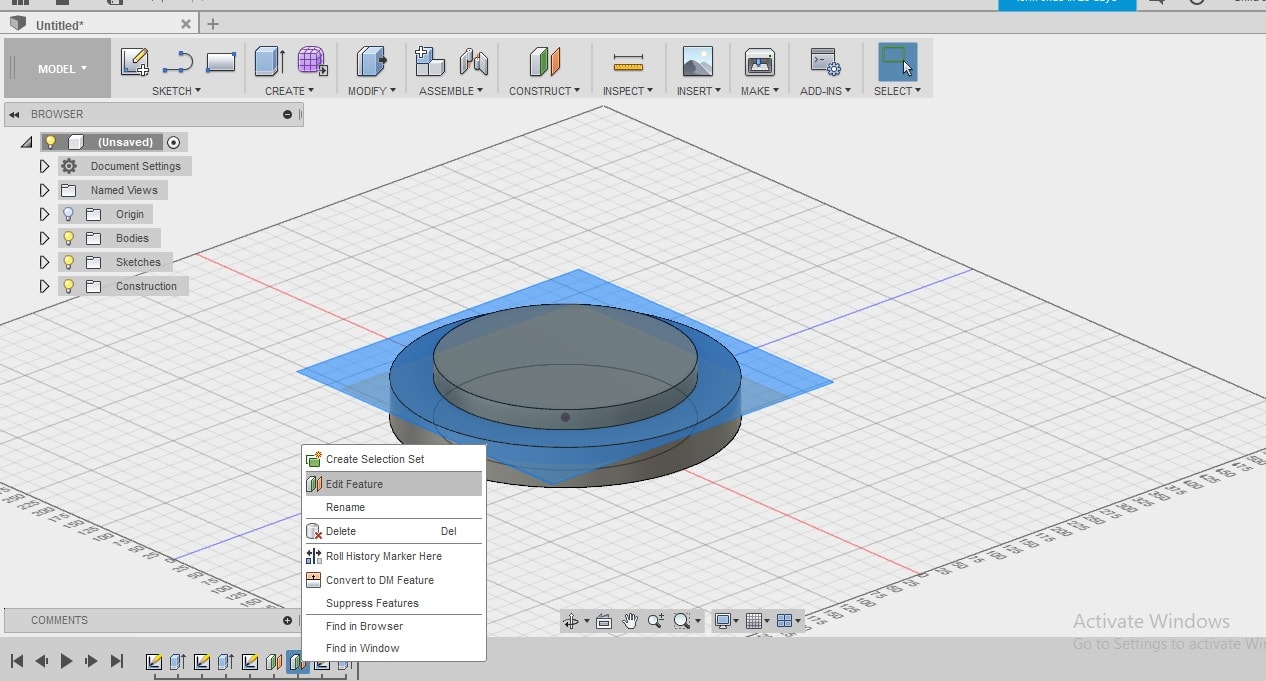Click the Select tool icon
Viewport: 1266px width, 681px height.
point(897,62)
